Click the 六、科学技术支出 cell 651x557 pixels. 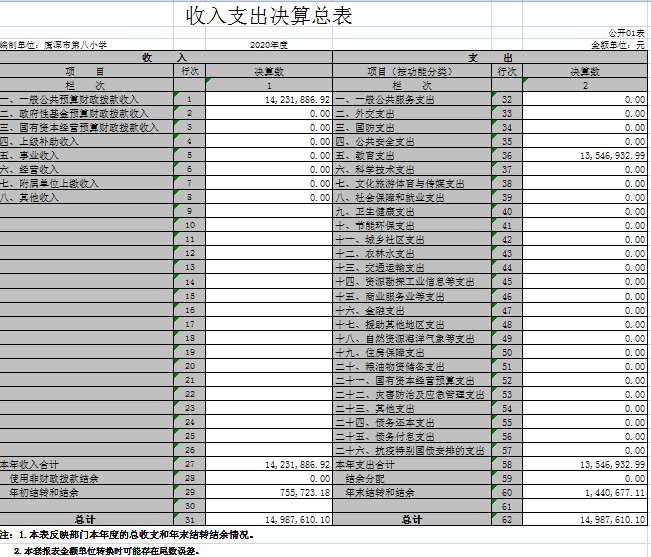[412, 169]
